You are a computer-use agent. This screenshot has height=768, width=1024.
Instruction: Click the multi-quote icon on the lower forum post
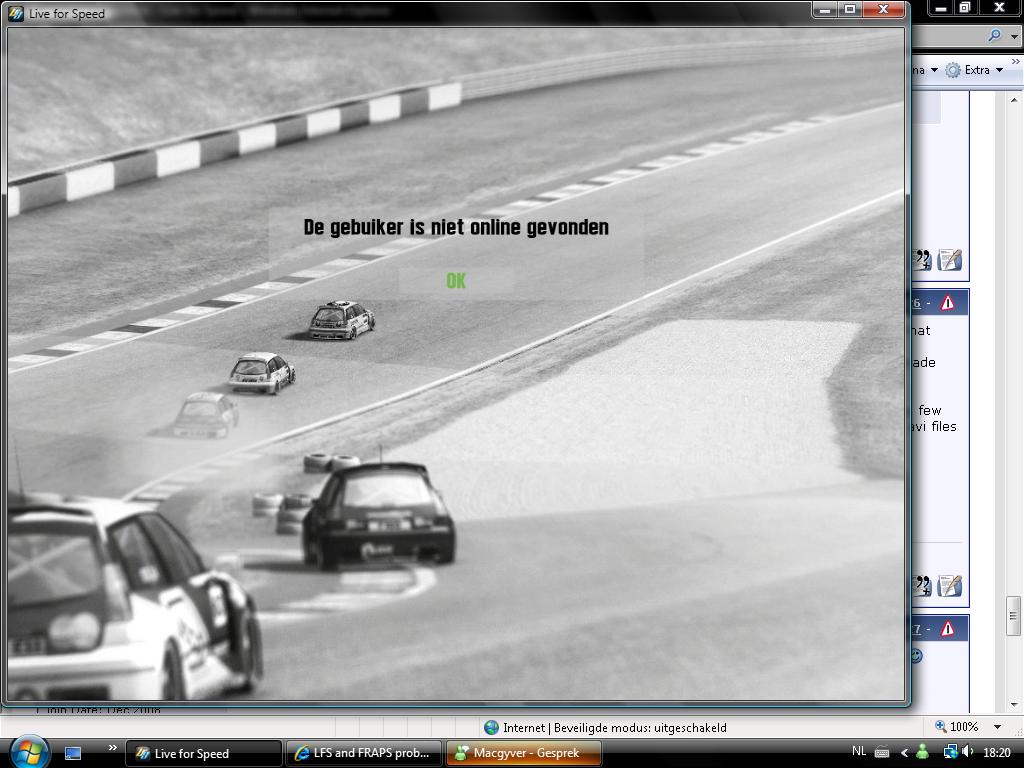(x=921, y=585)
